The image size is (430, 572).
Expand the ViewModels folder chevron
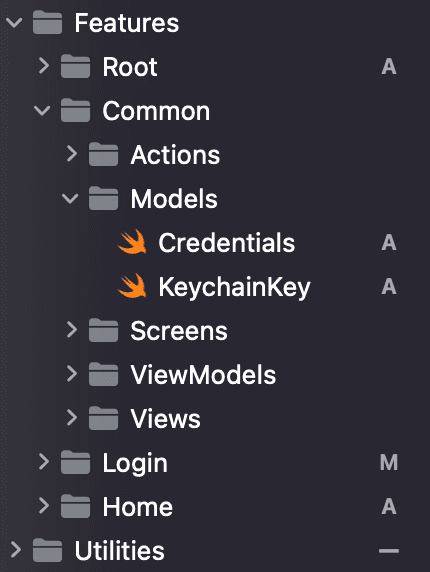click(x=72, y=374)
